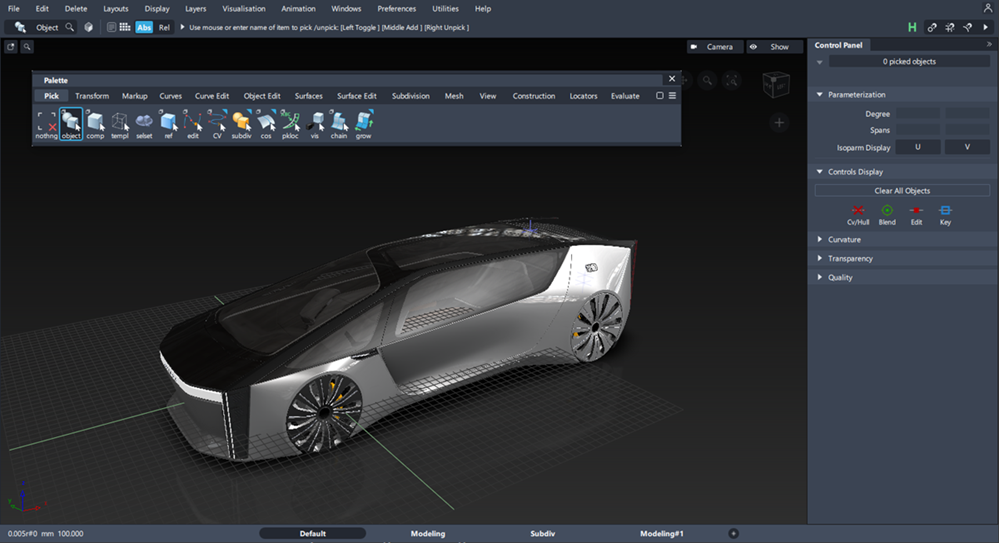
Task: Click Clear All Objects button
Action: pyautogui.click(x=902, y=191)
